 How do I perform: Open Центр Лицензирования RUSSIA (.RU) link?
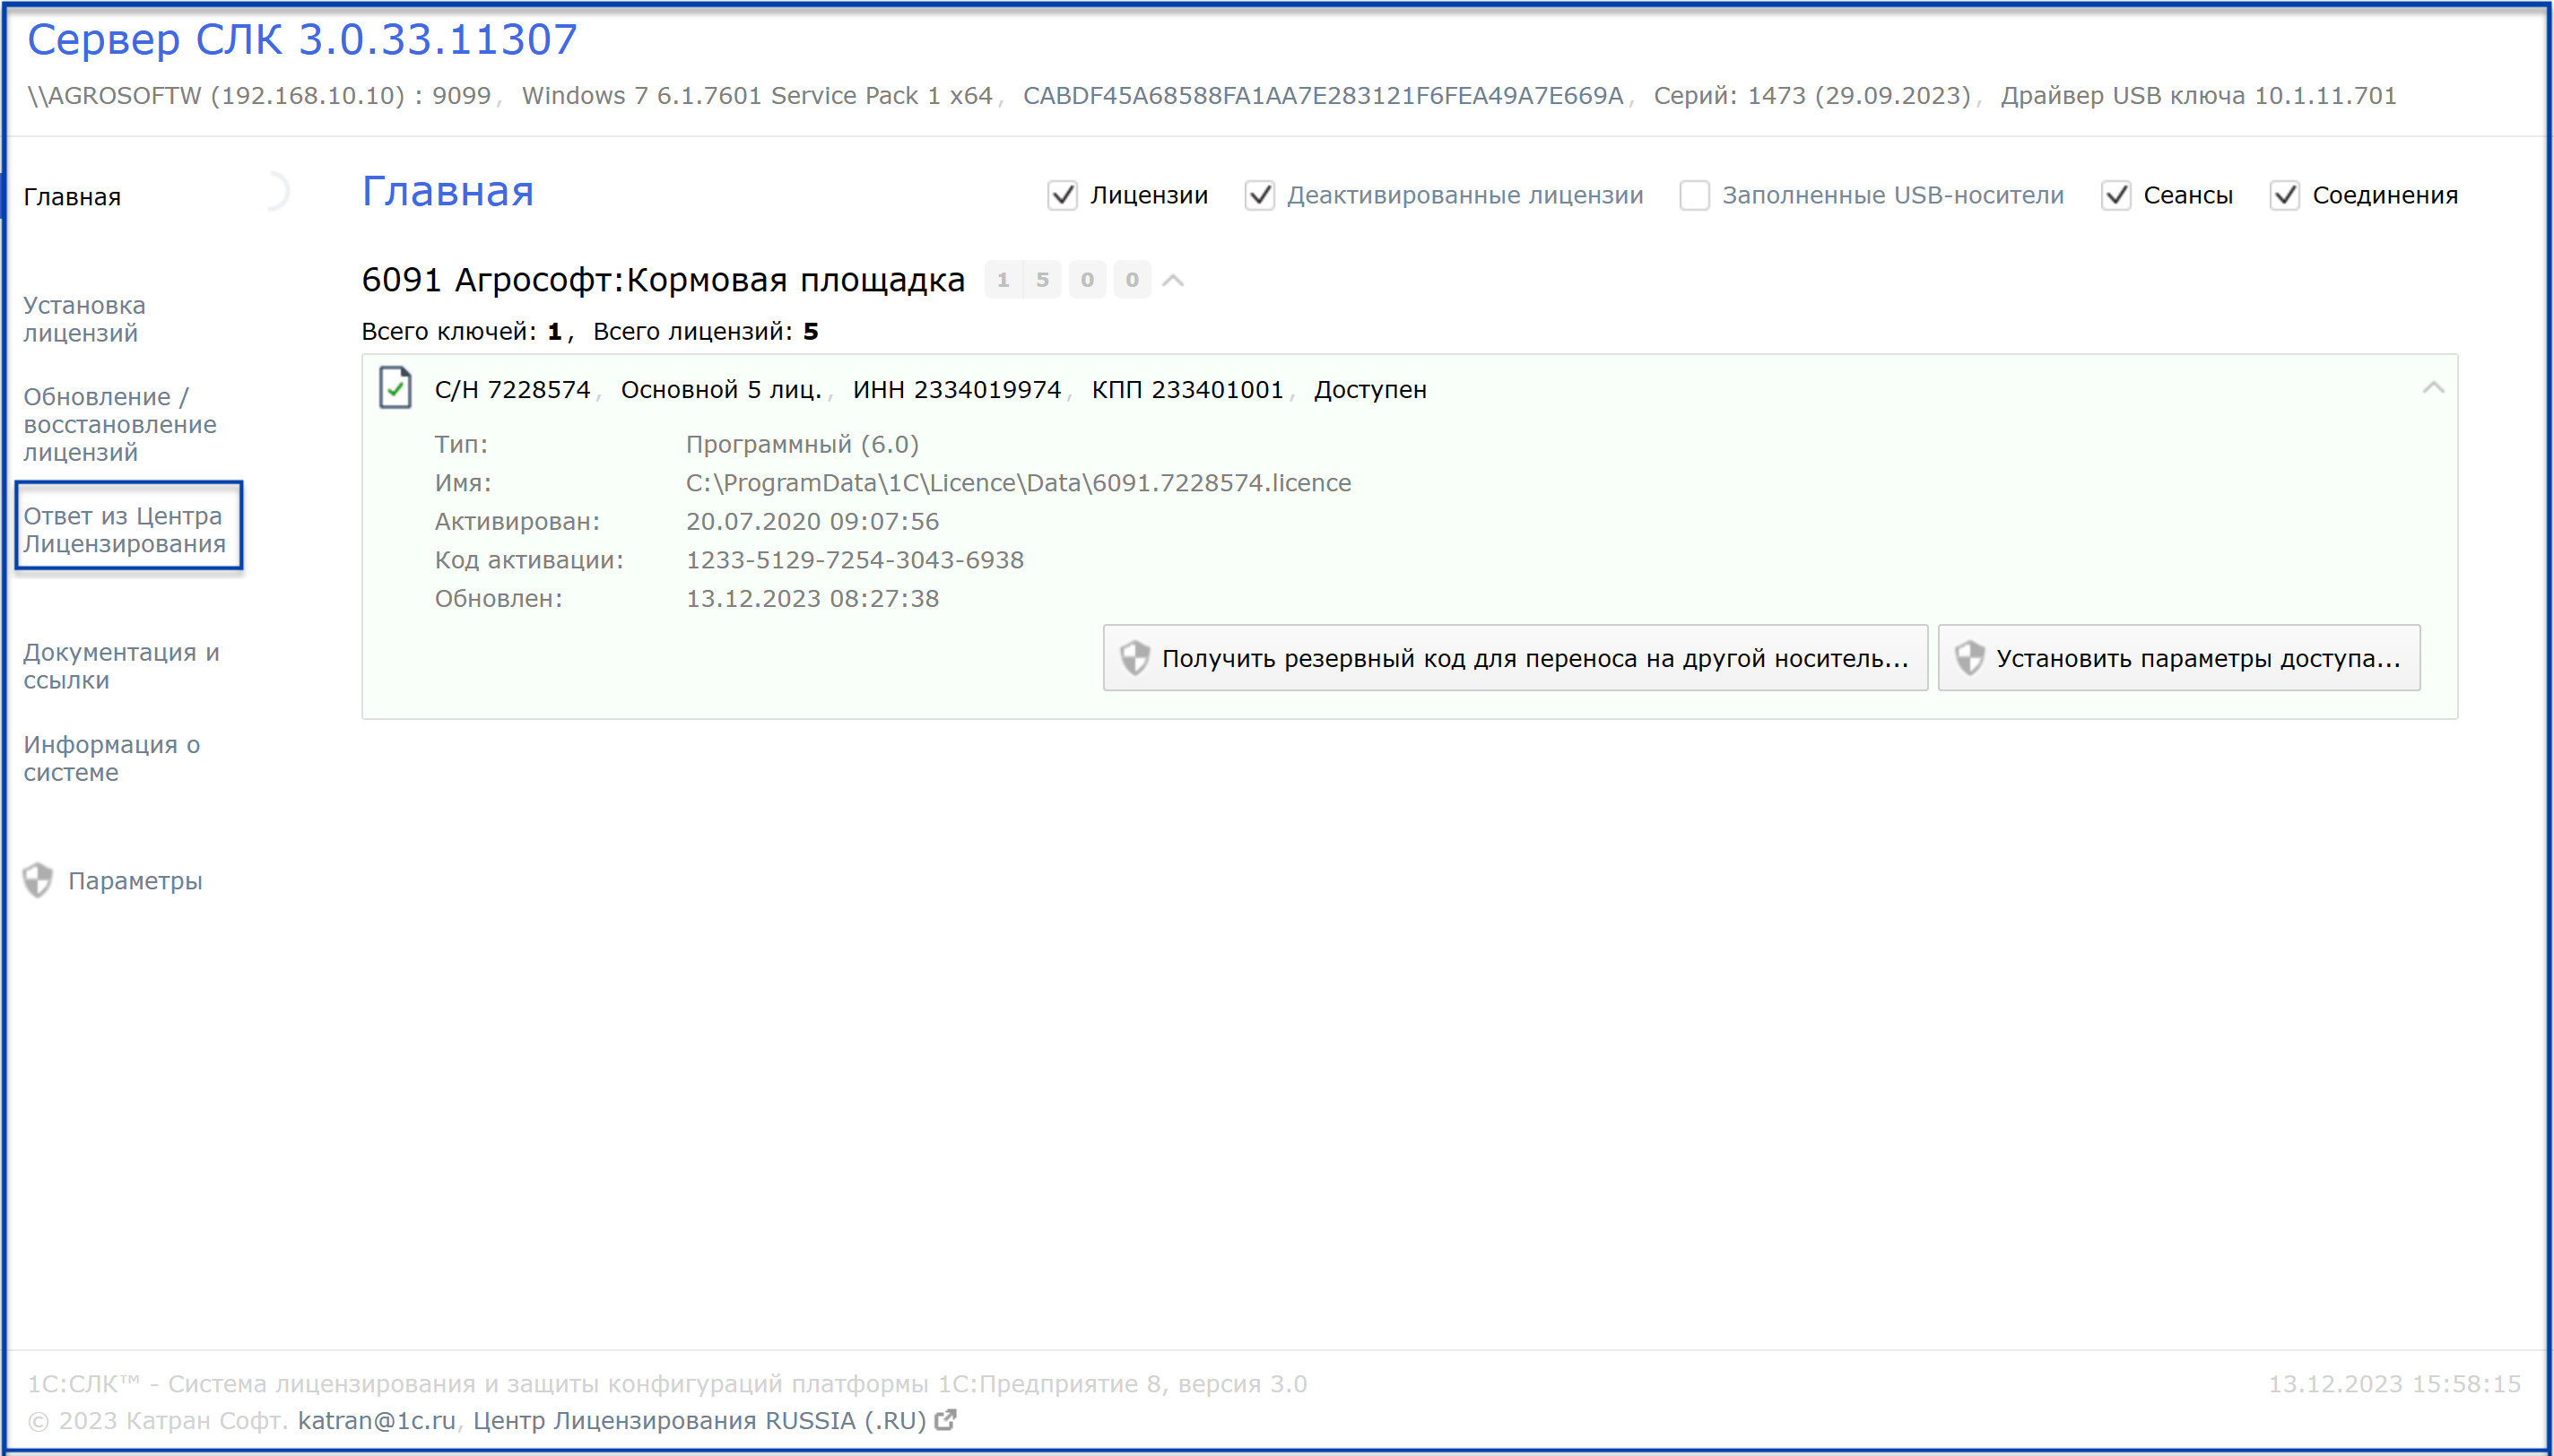coord(700,1420)
